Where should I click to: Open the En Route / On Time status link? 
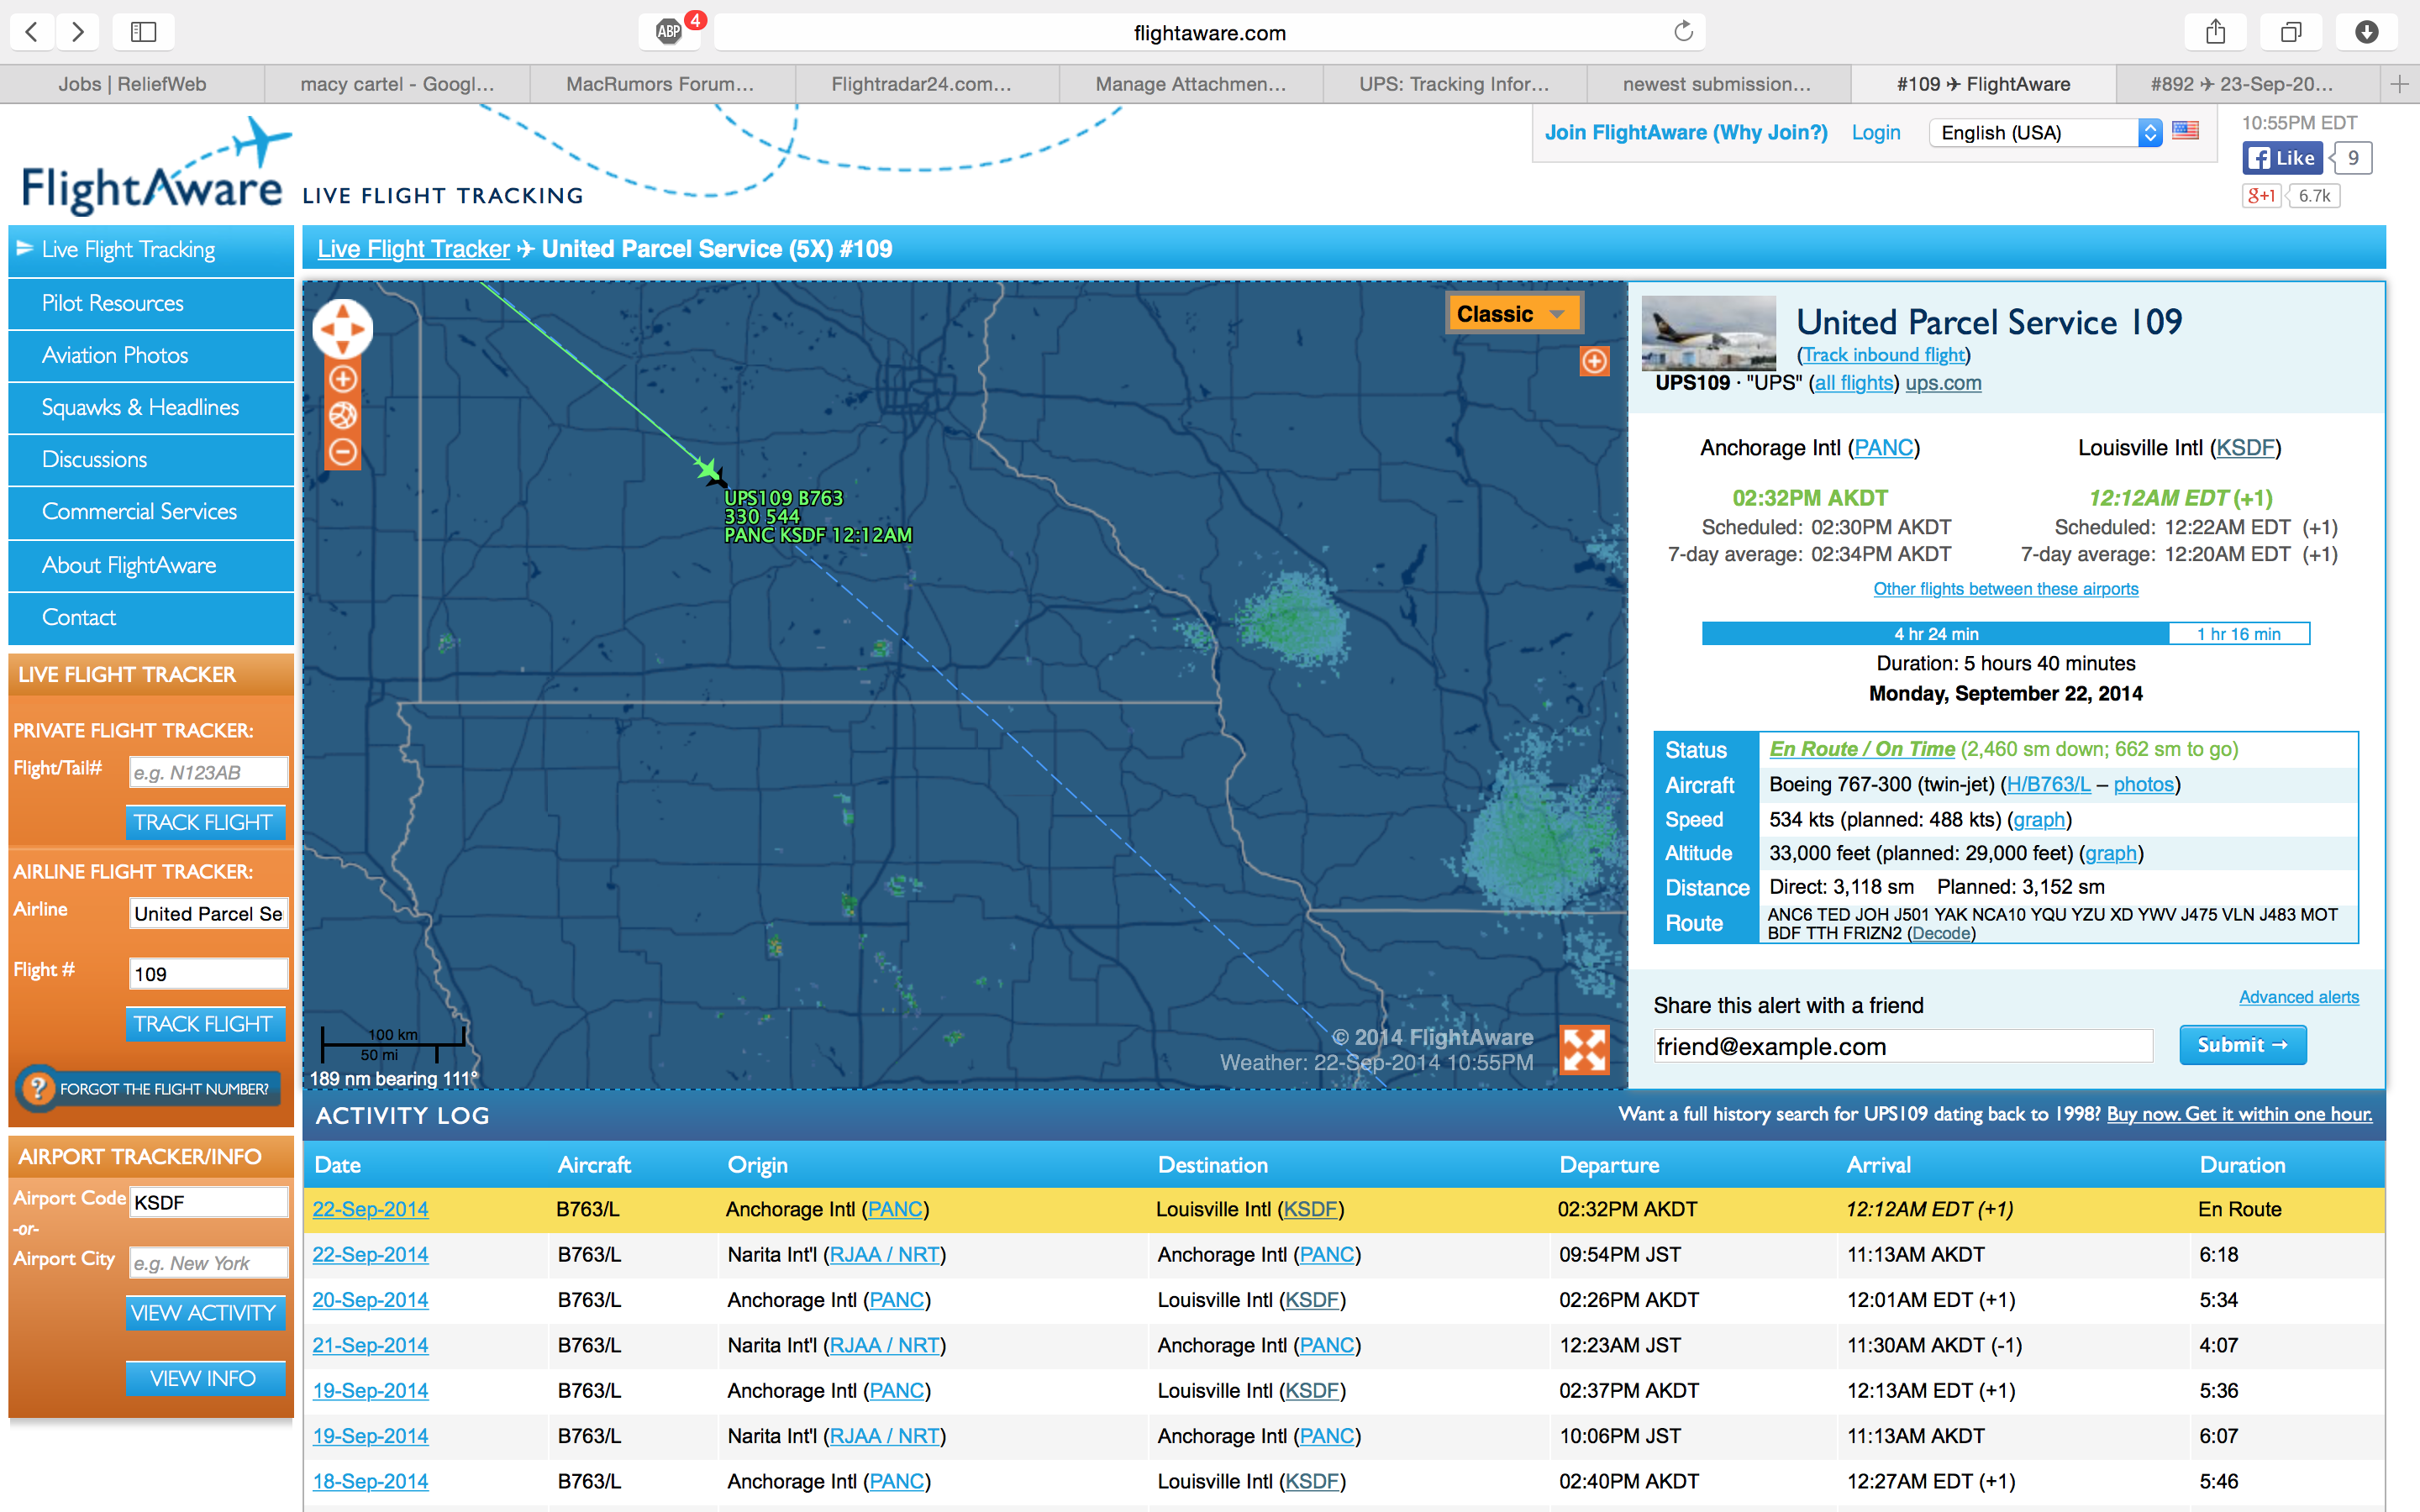[1861, 749]
